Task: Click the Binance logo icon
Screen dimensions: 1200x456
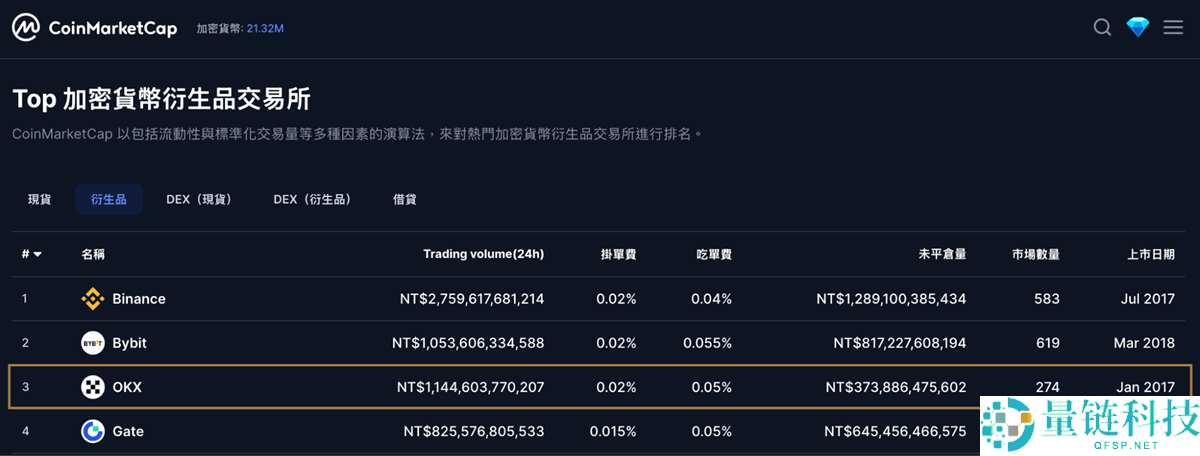Action: [x=93, y=298]
